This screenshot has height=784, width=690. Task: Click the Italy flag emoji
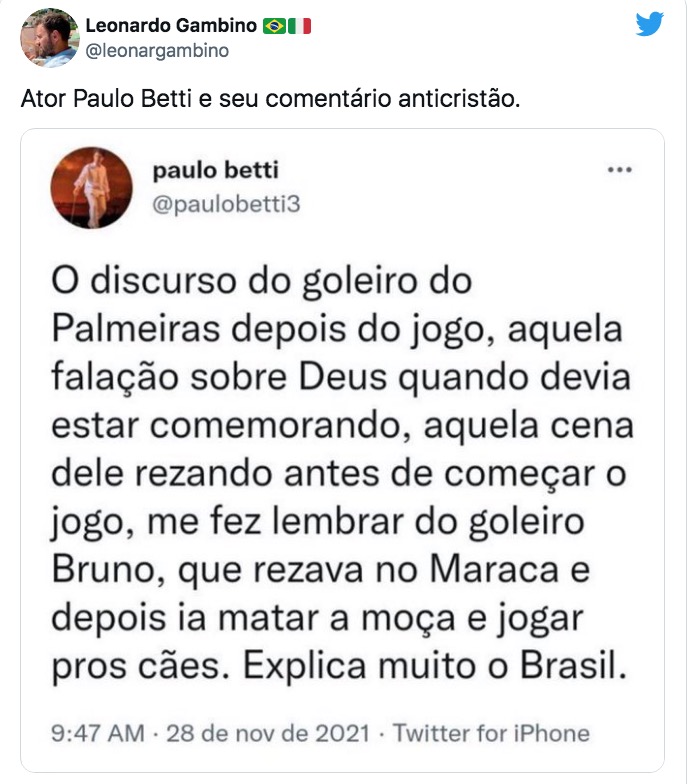pos(299,25)
